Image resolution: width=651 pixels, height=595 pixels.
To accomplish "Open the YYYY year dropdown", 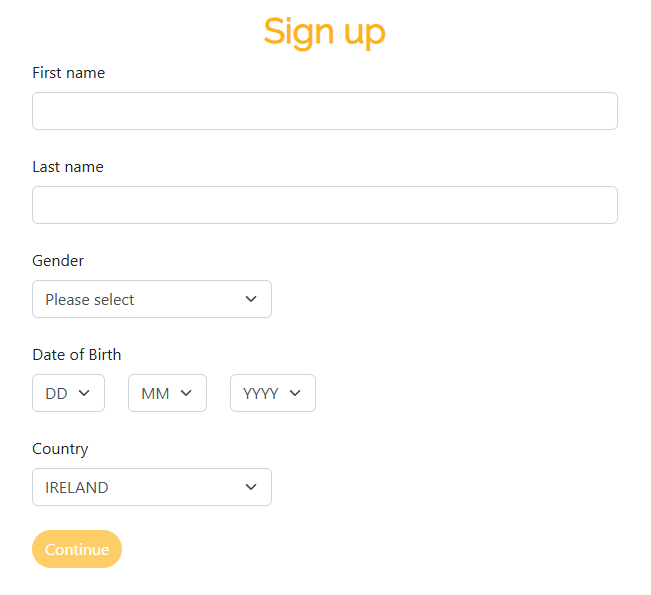I will 273,393.
